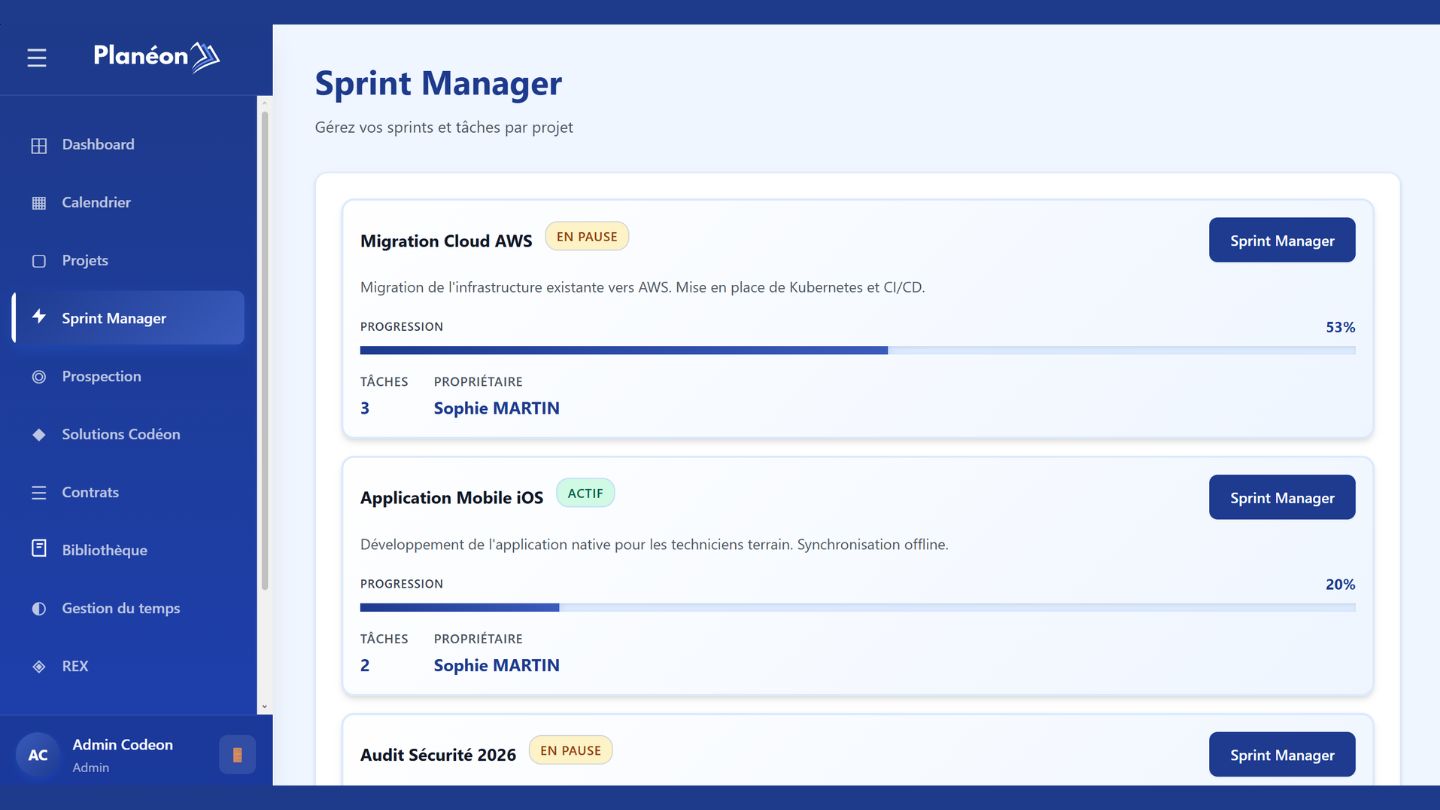Click the Sprint Manager page heading
This screenshot has width=1440, height=810.
pos(438,84)
